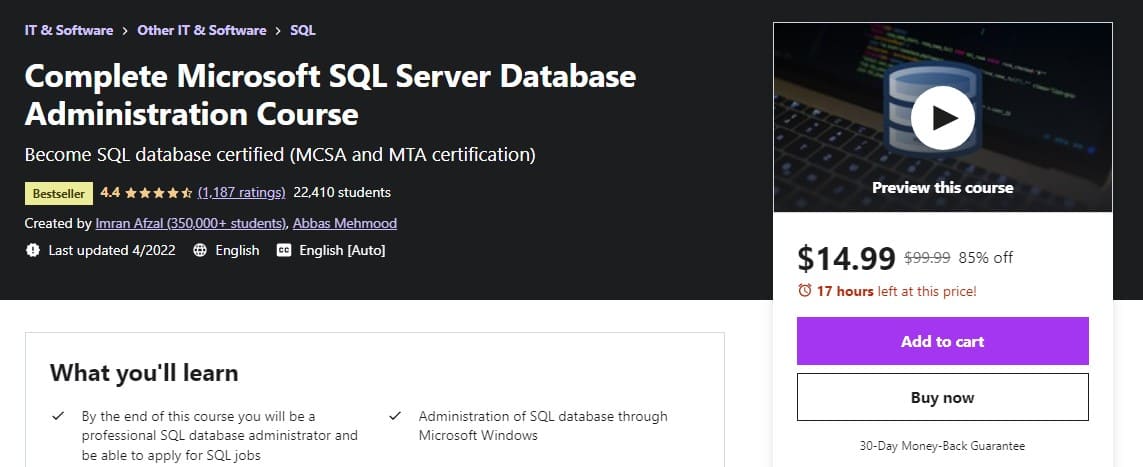This screenshot has height=467, width=1143.
Task: Click the last updated alert icon
Action: (33, 250)
